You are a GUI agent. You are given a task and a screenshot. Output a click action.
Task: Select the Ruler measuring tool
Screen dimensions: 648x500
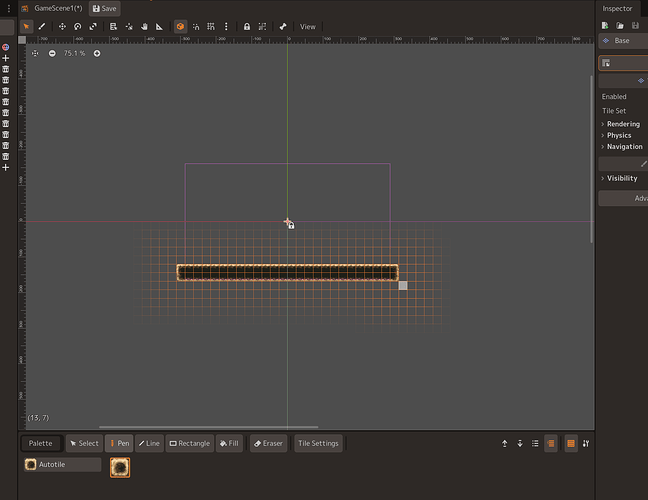(x=159, y=27)
